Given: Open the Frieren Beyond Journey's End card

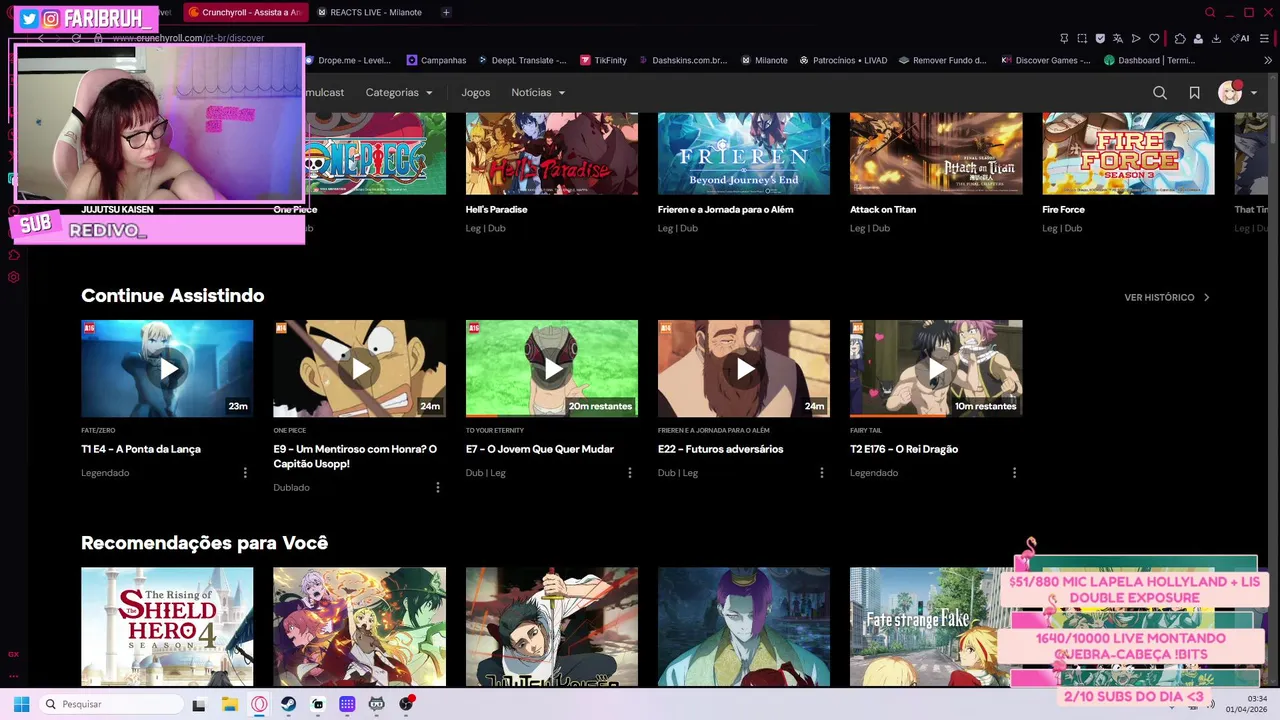Looking at the screenshot, I should point(743,153).
